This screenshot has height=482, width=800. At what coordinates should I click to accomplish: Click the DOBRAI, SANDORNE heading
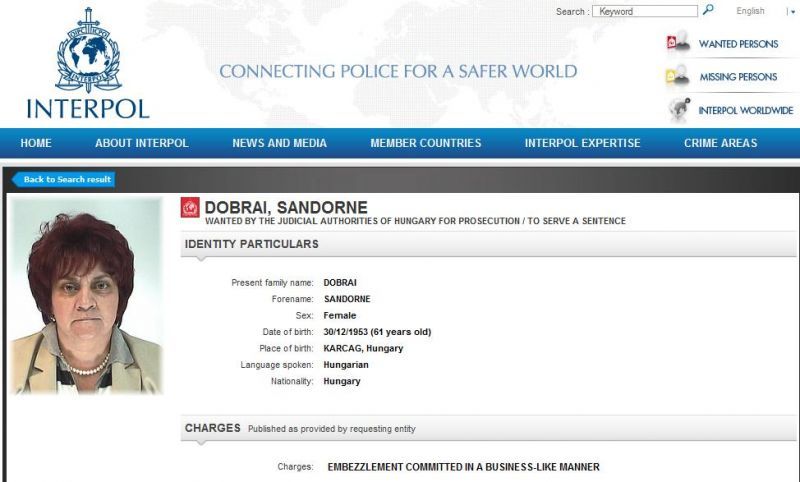click(x=286, y=208)
